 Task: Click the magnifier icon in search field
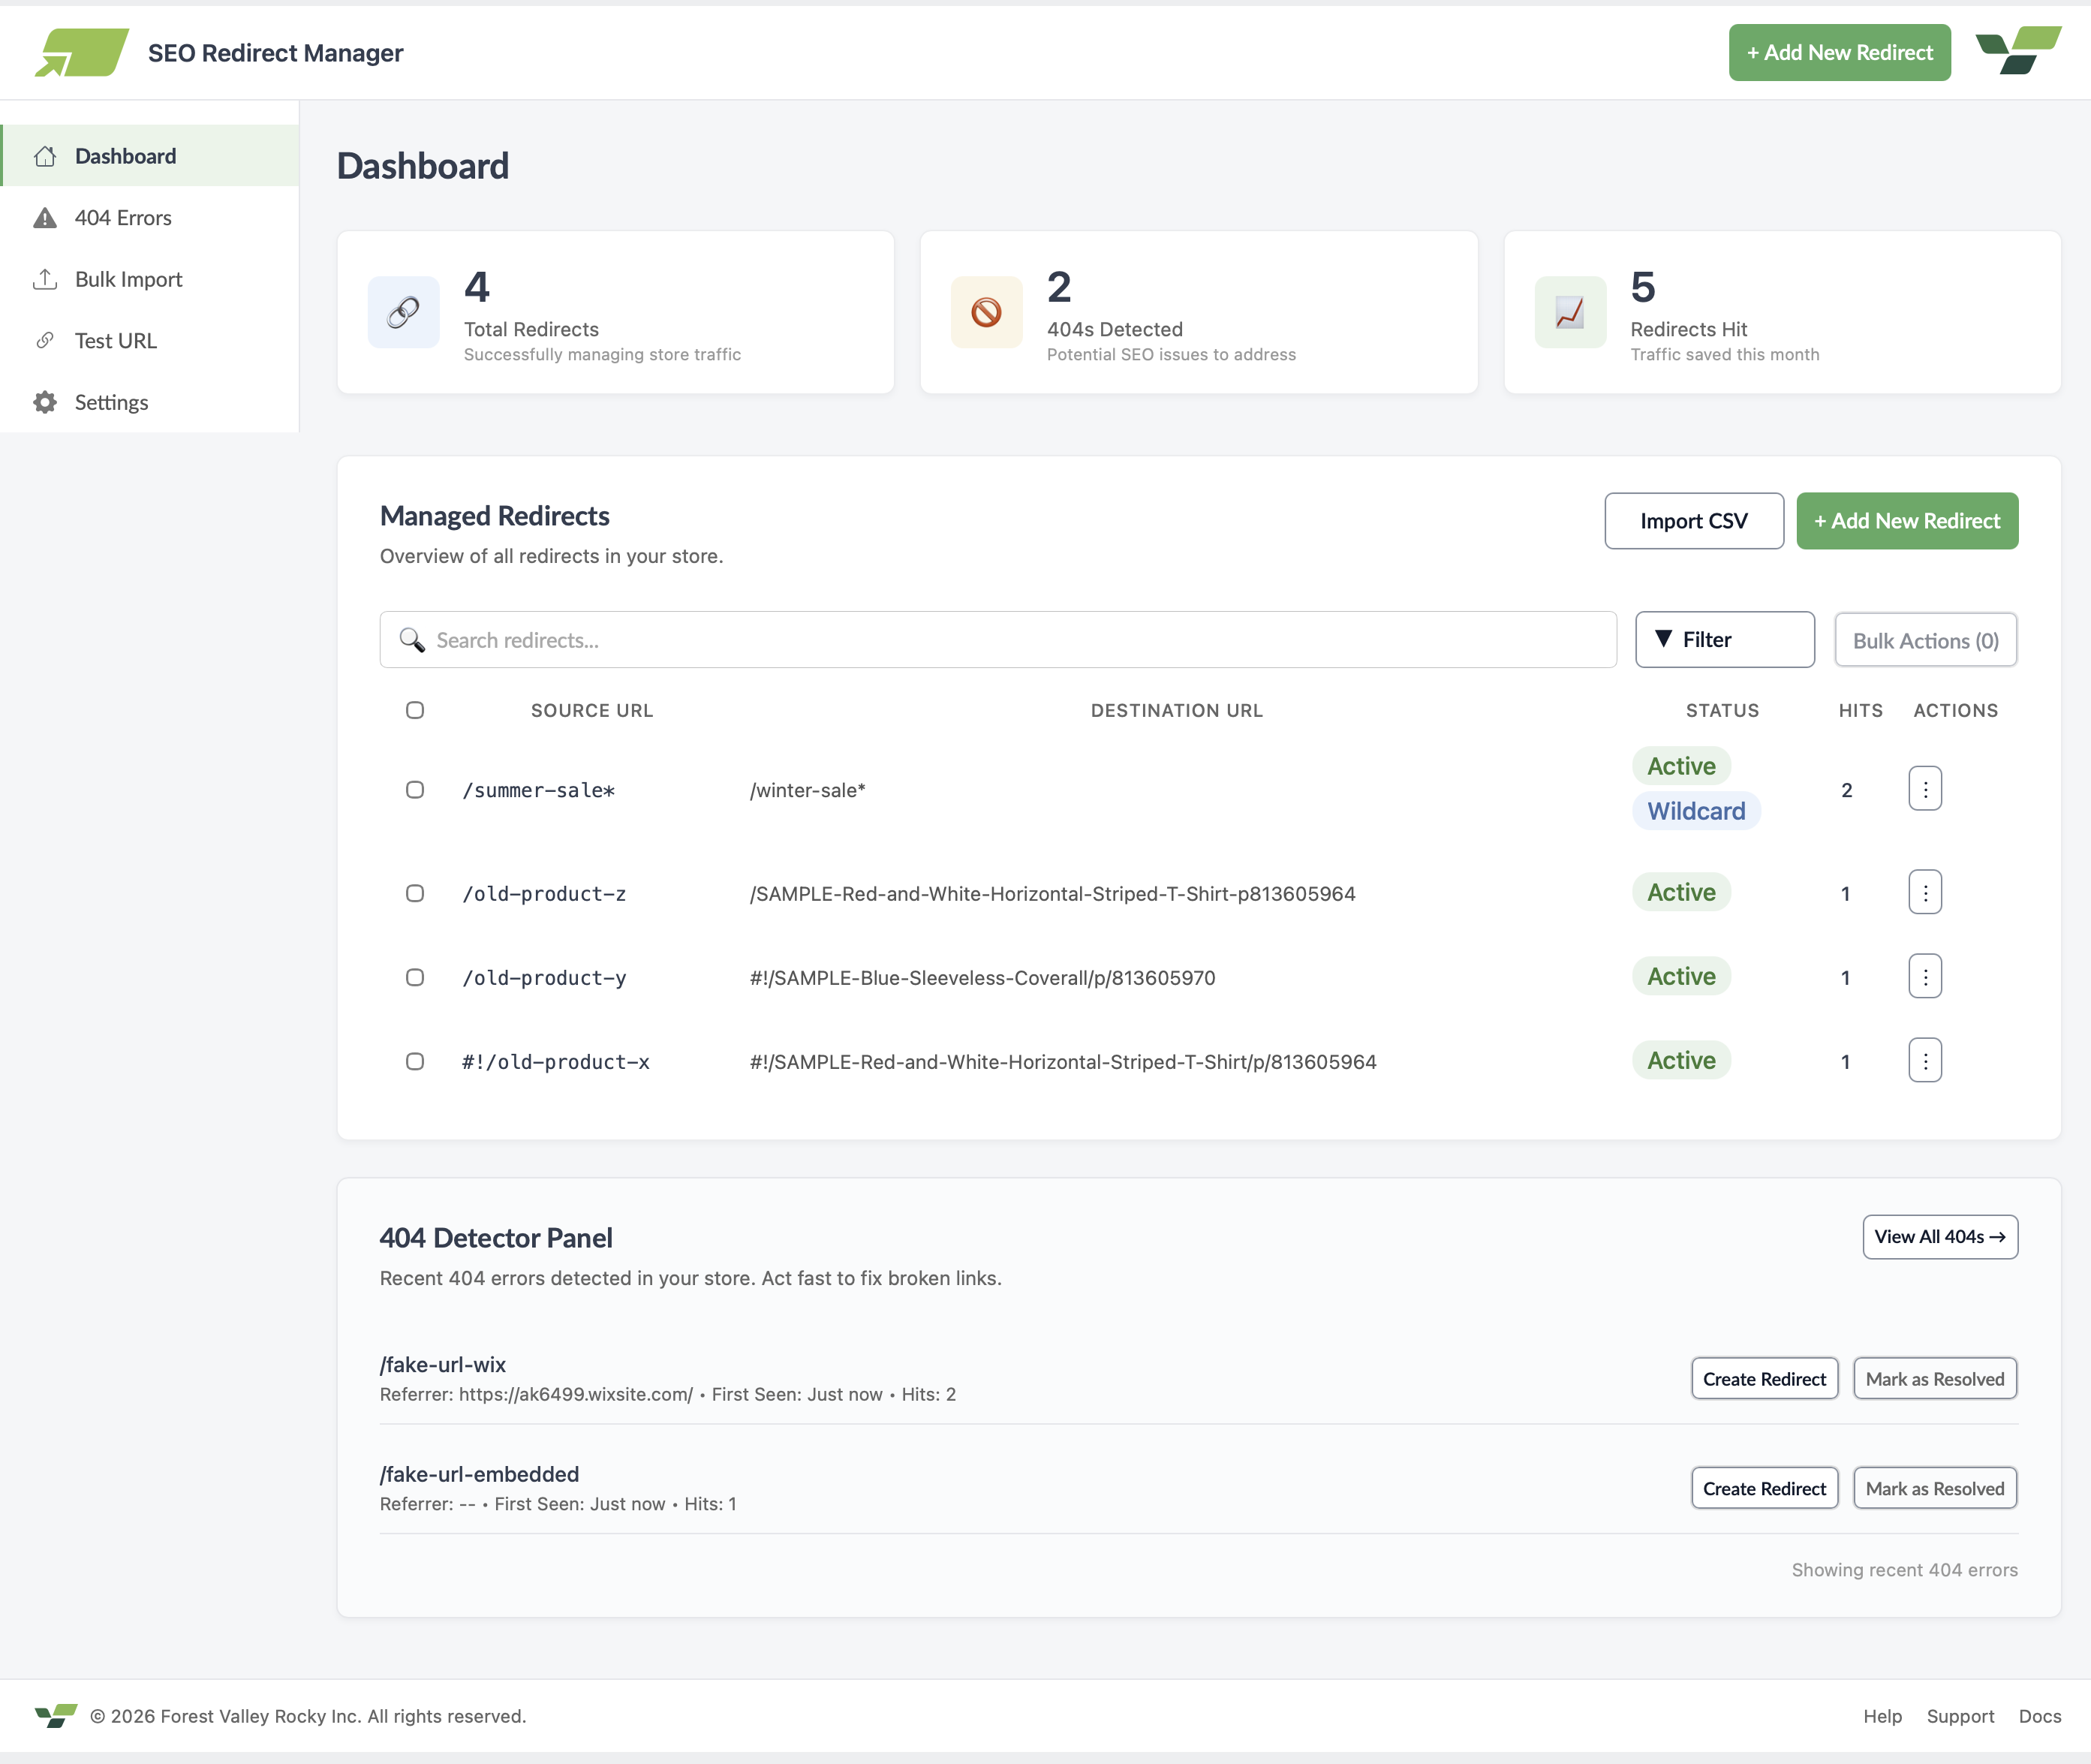coord(411,640)
